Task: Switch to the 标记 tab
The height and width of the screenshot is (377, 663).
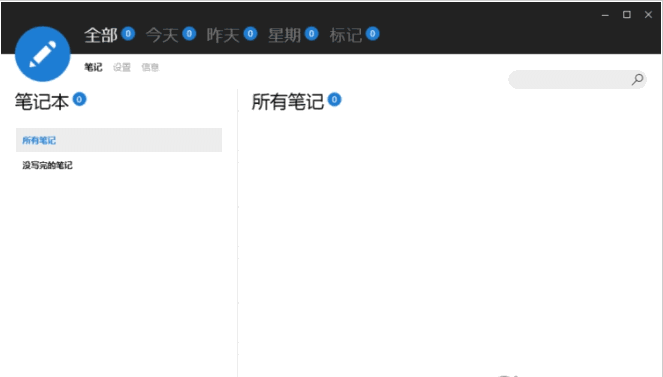Action: click(345, 35)
